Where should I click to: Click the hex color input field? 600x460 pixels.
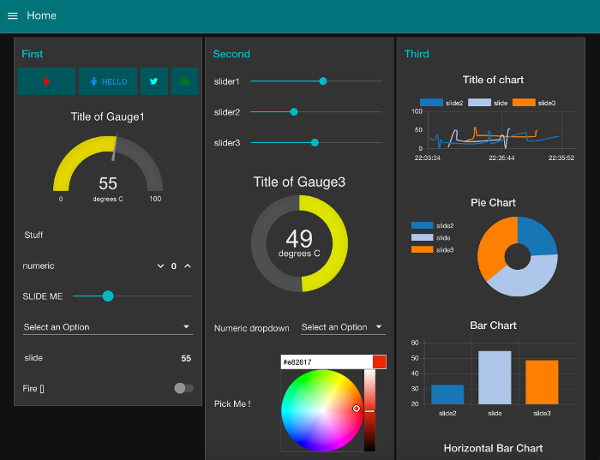click(x=326, y=362)
